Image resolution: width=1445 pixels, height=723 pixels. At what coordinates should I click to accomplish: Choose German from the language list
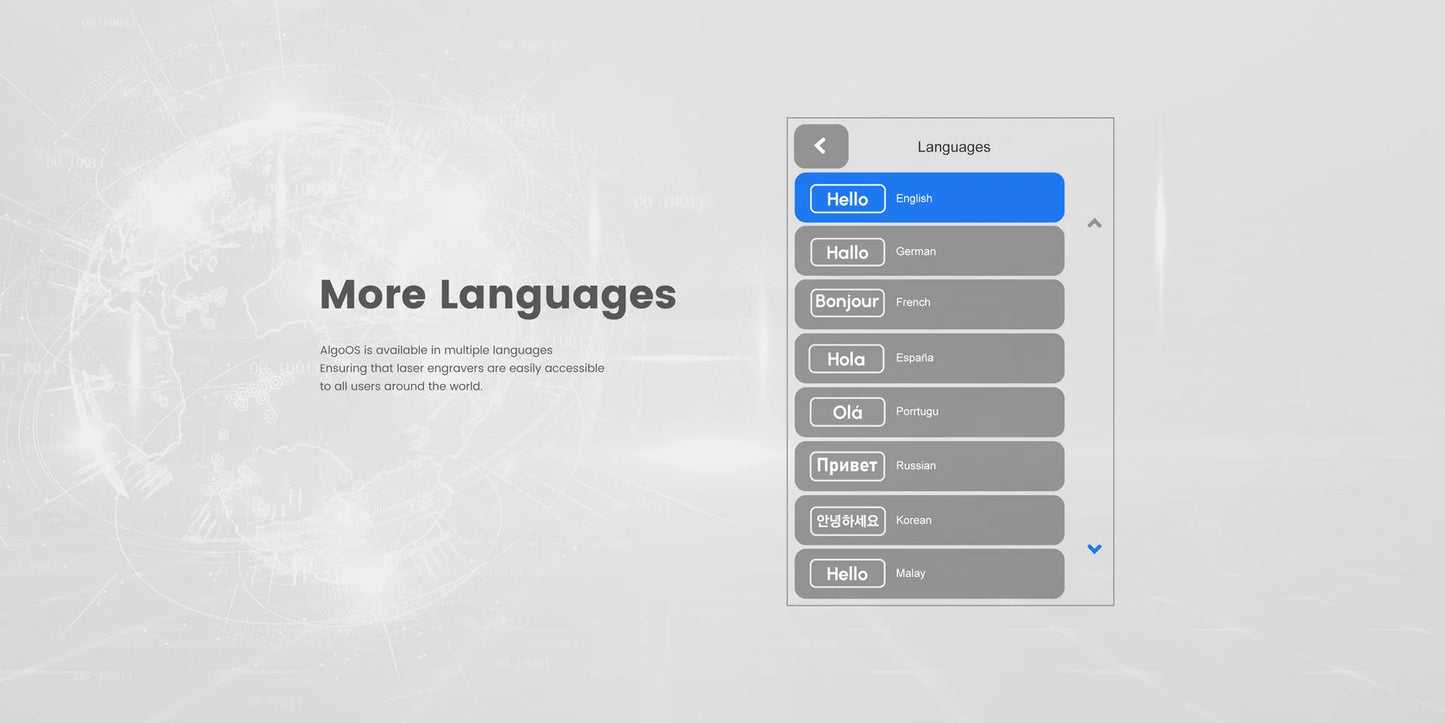coord(929,251)
